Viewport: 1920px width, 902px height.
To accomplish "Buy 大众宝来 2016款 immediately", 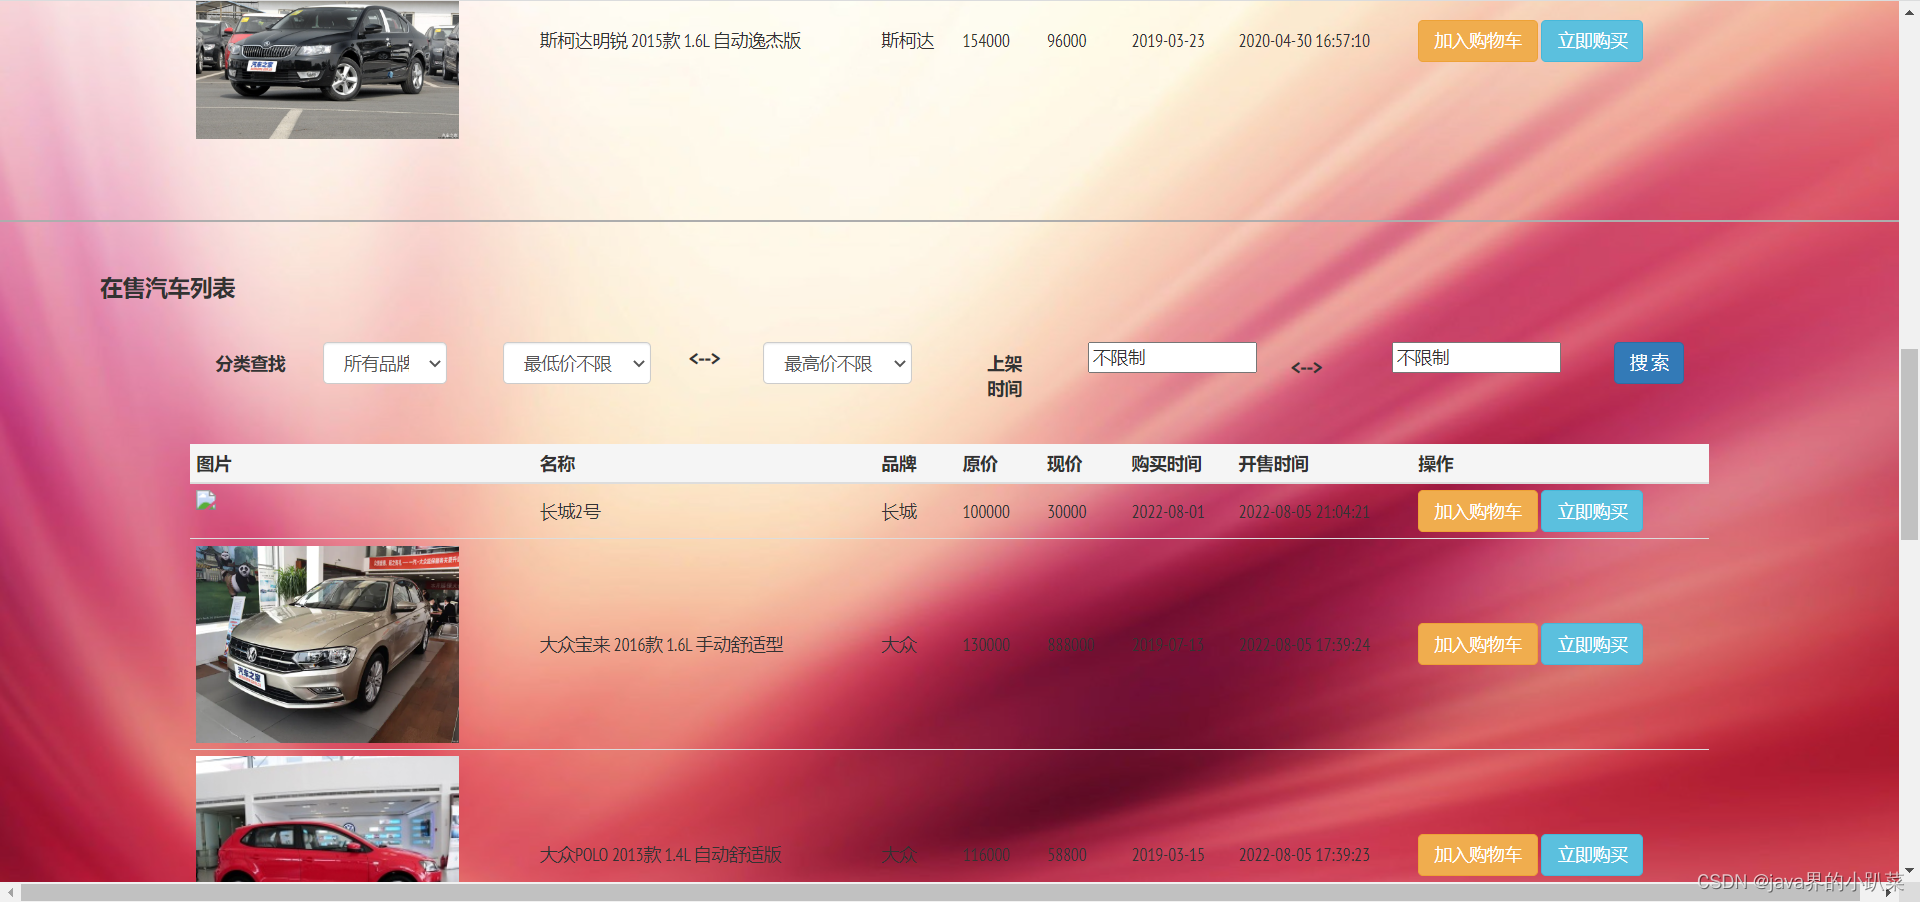I will tap(1592, 645).
